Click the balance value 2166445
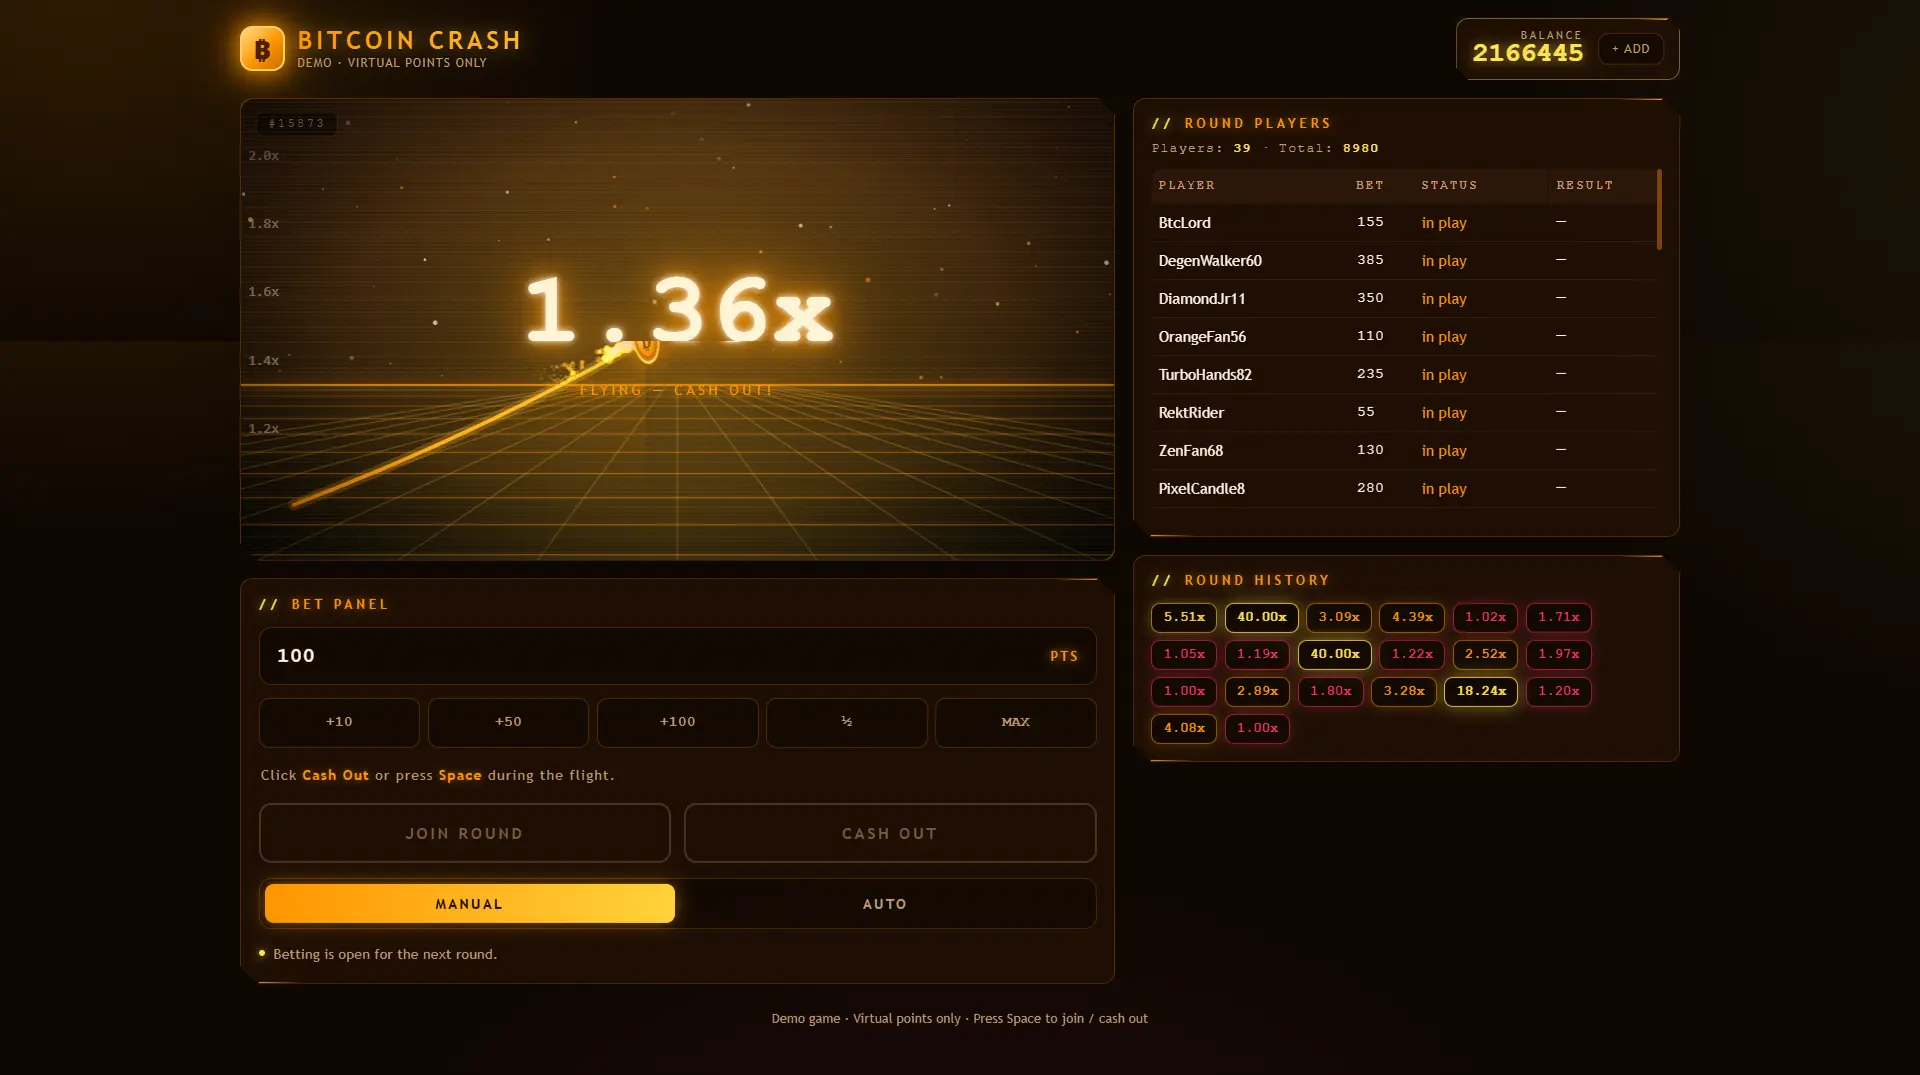 (x=1528, y=54)
